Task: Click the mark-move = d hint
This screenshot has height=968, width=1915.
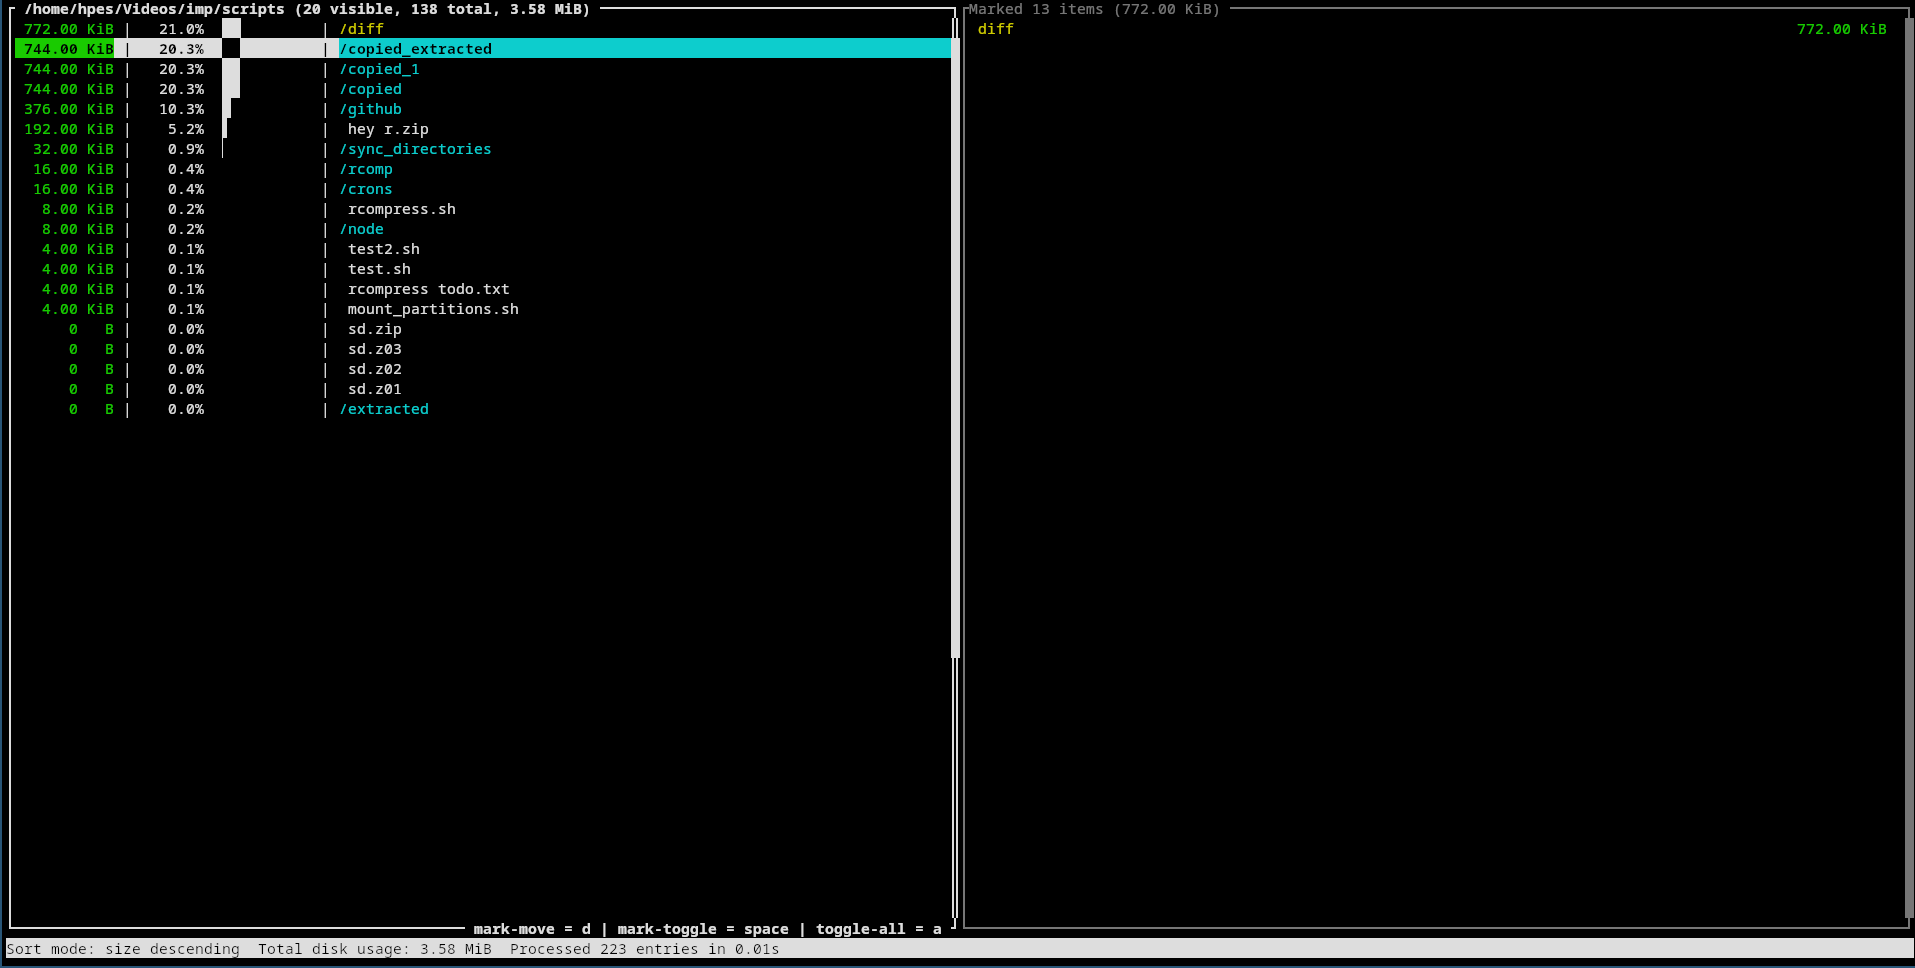Action: point(531,929)
